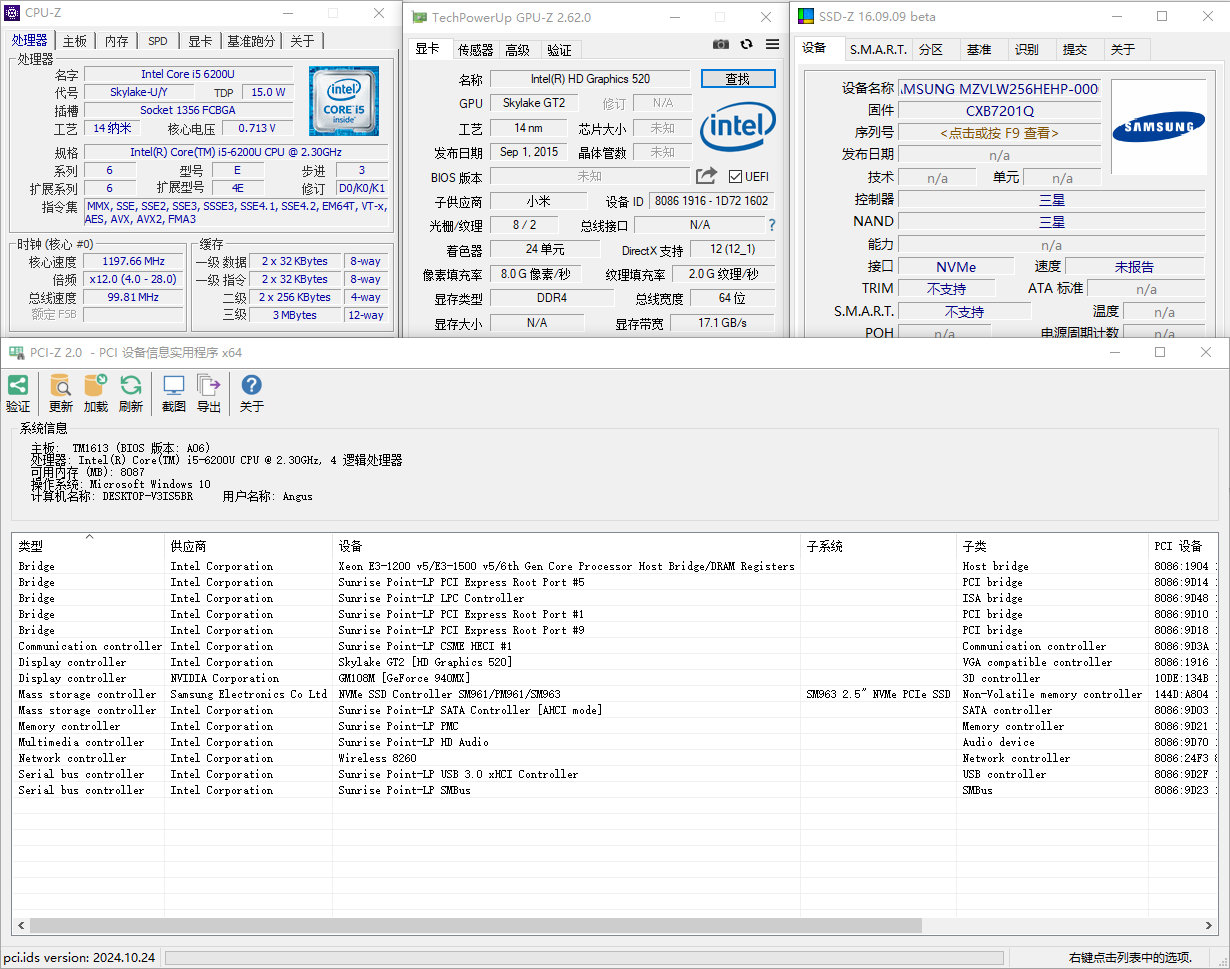1230x969 pixels.
Task: Toggle the UEFI checkbox in GPU-Z
Action: pyautogui.click(x=736, y=177)
